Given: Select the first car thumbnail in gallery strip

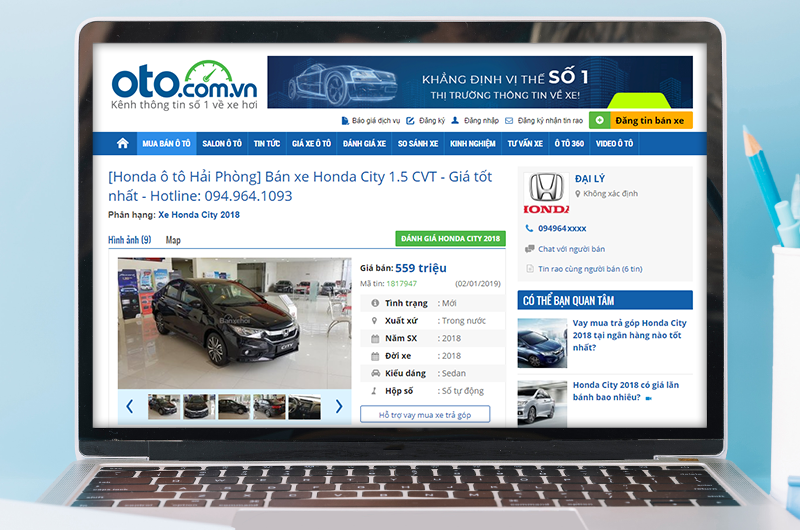Looking at the screenshot, I should click(164, 407).
